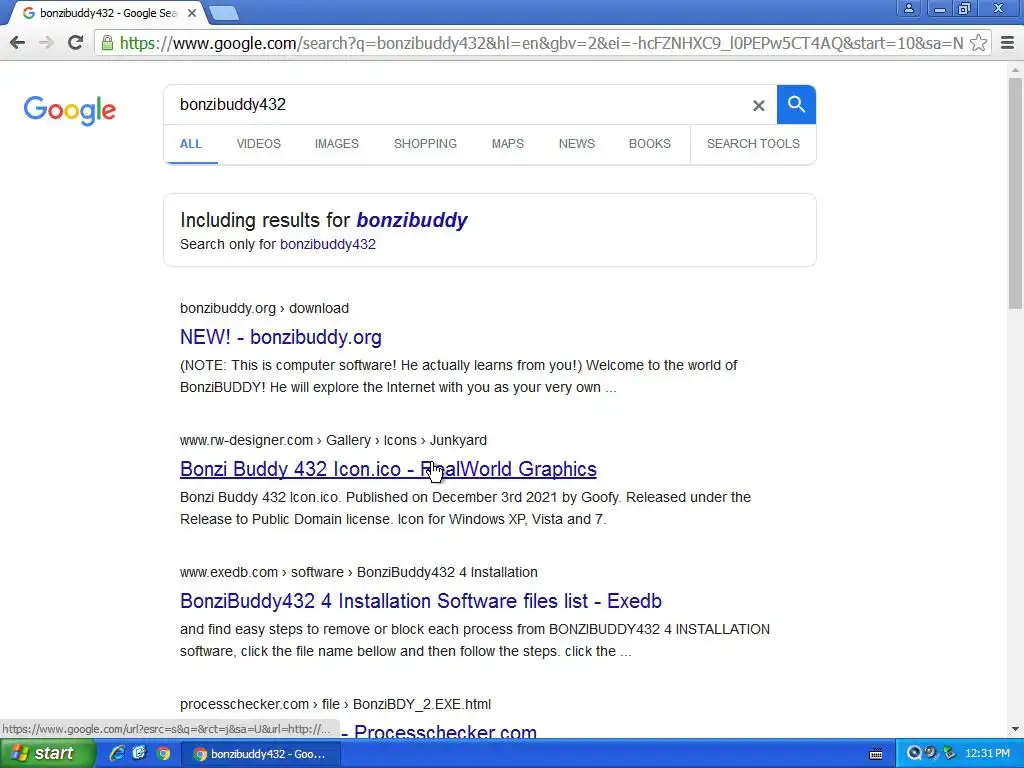Open BonziBuddy432 4 Installation Exedb result
The image size is (1024, 768).
(x=421, y=601)
